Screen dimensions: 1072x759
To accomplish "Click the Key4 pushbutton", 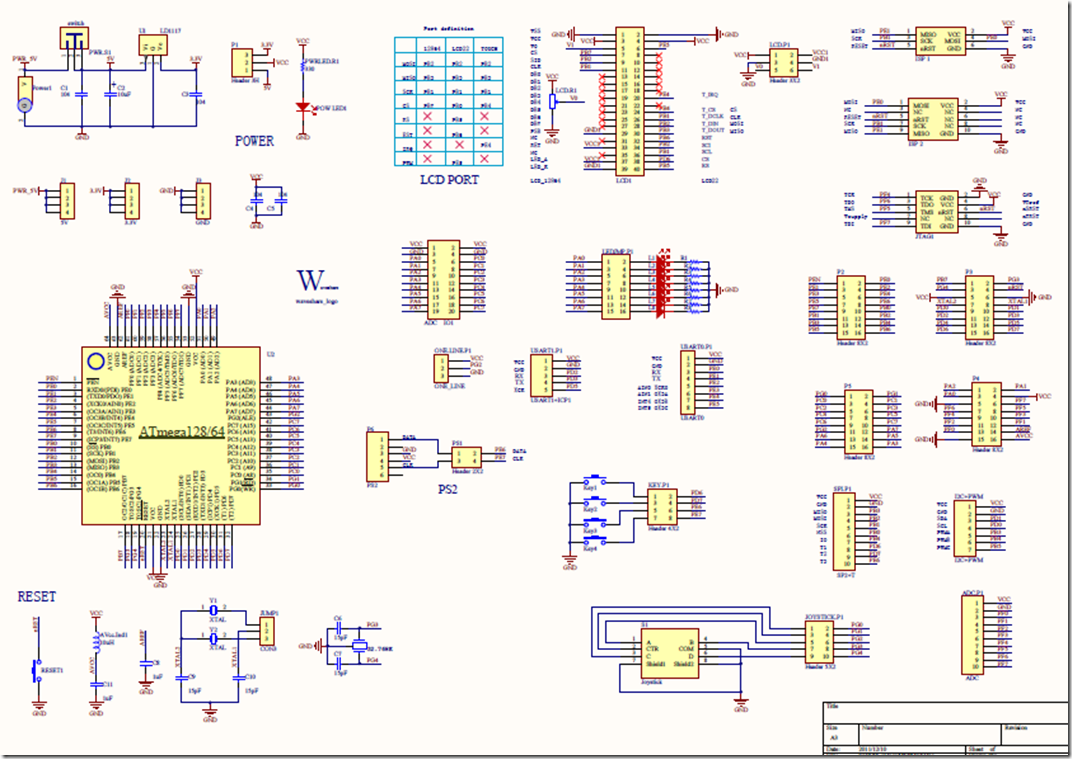I will 595,541.
